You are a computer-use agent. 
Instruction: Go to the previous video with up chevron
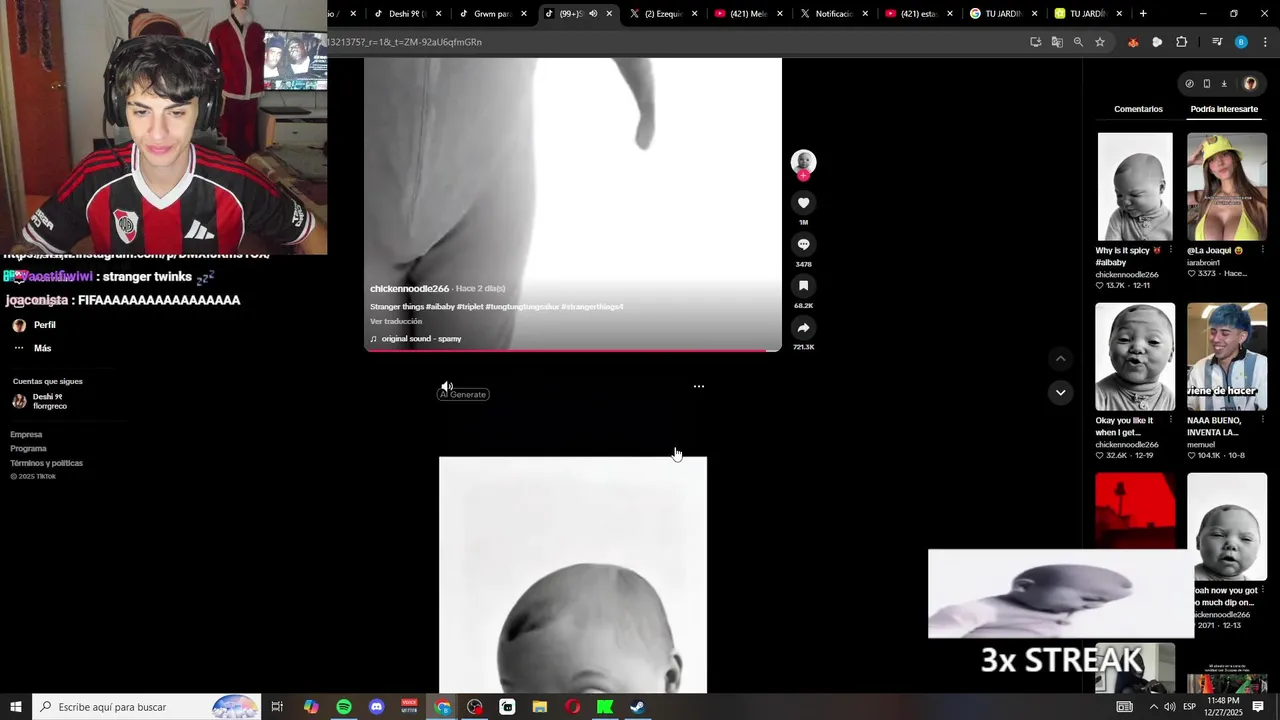tap(1061, 359)
